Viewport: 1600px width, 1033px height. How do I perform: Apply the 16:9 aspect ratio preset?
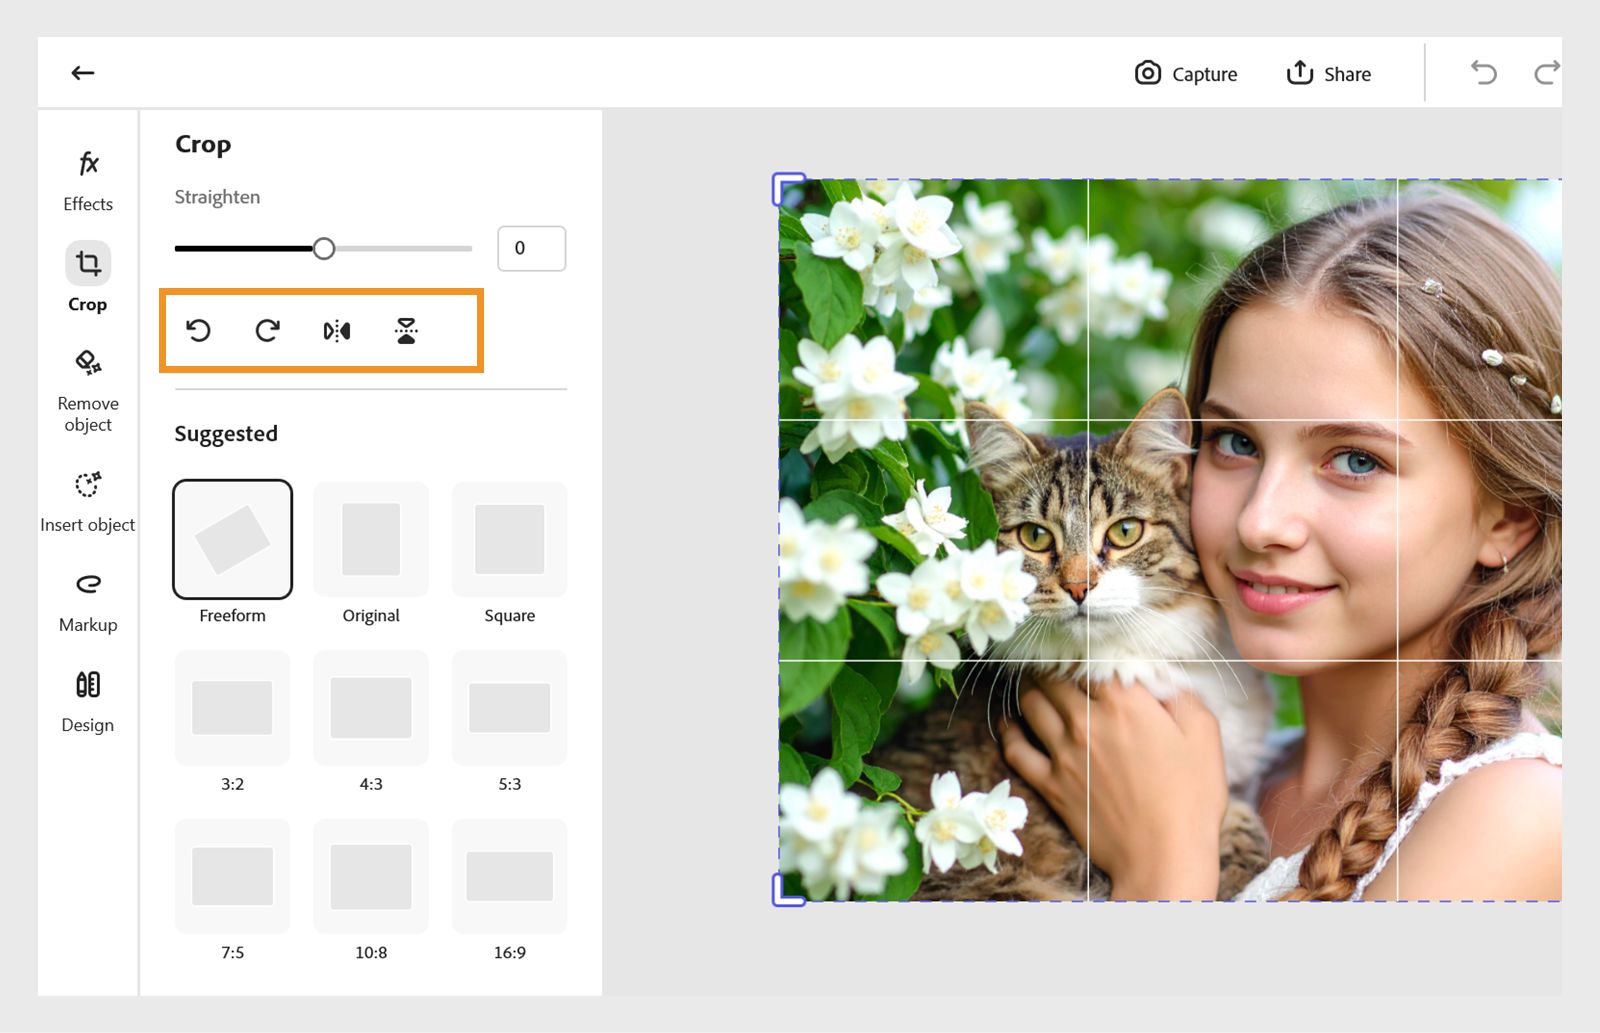pyautogui.click(x=509, y=876)
